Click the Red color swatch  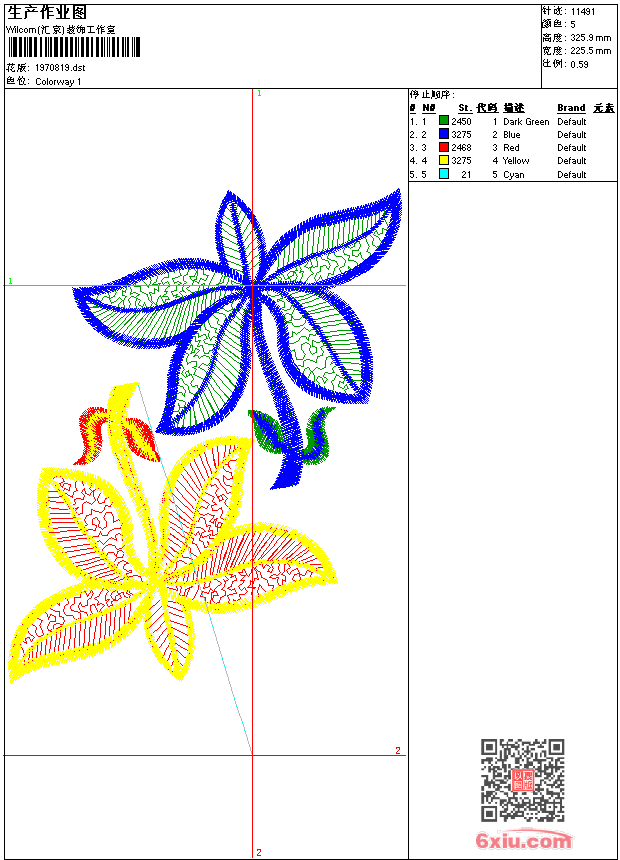444,147
